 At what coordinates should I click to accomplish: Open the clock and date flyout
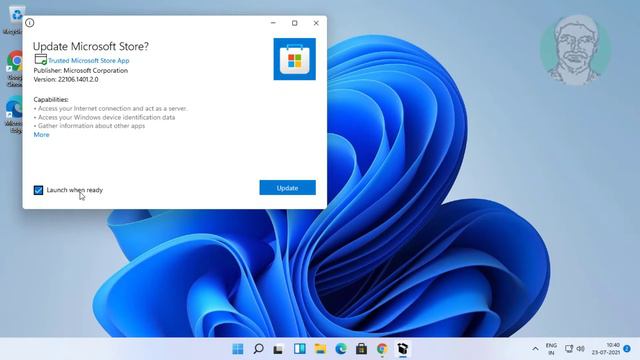(x=606, y=349)
